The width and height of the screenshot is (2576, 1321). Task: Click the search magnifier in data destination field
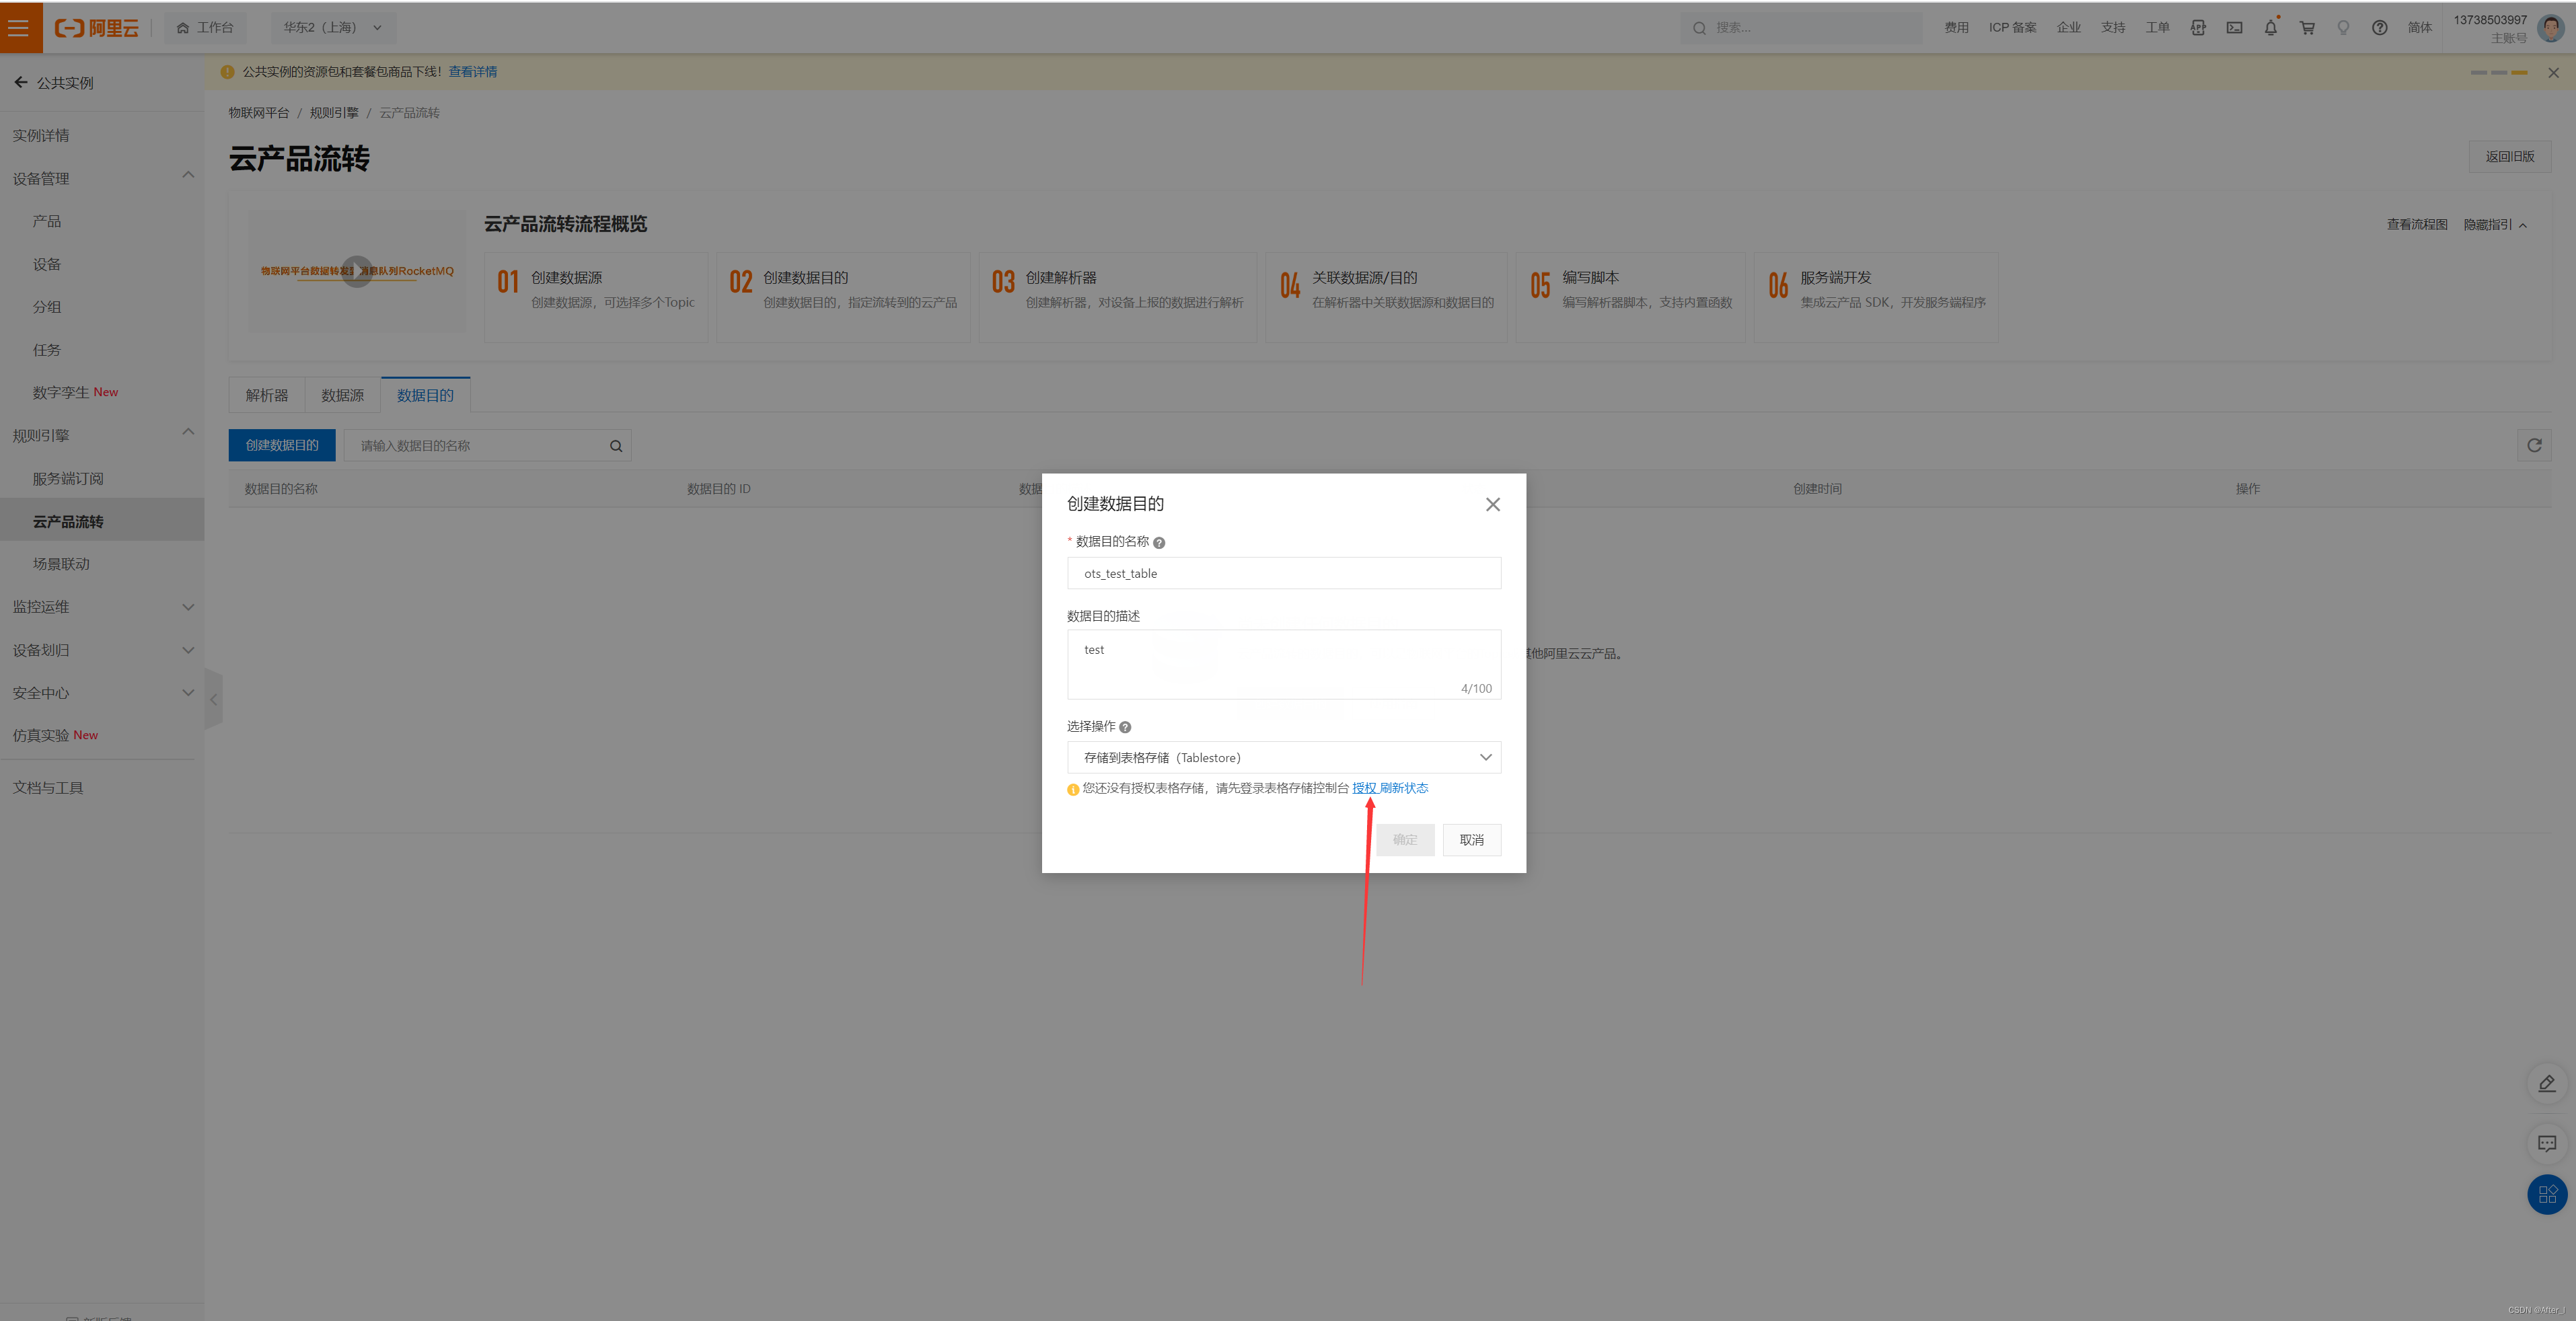coord(616,446)
